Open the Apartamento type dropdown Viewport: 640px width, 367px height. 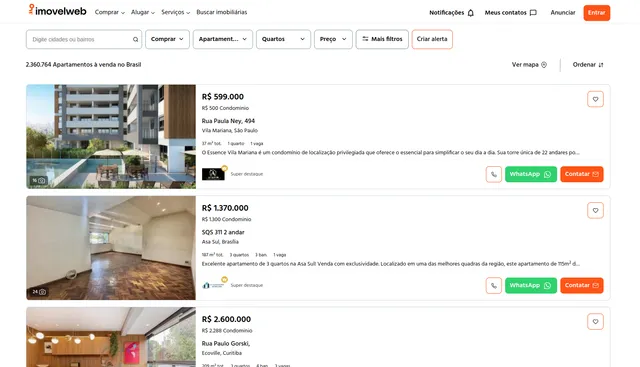coord(223,39)
